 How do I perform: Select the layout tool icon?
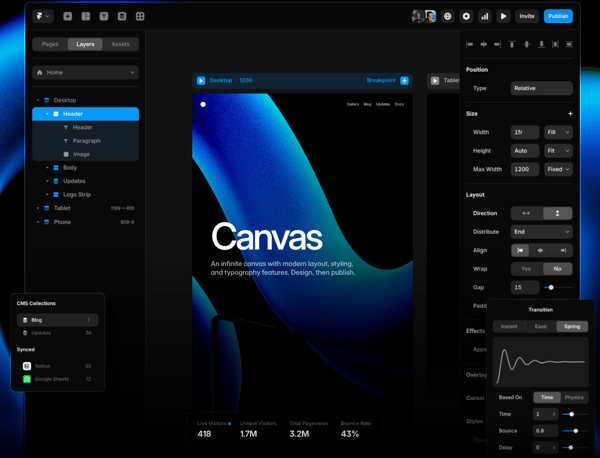[86, 16]
